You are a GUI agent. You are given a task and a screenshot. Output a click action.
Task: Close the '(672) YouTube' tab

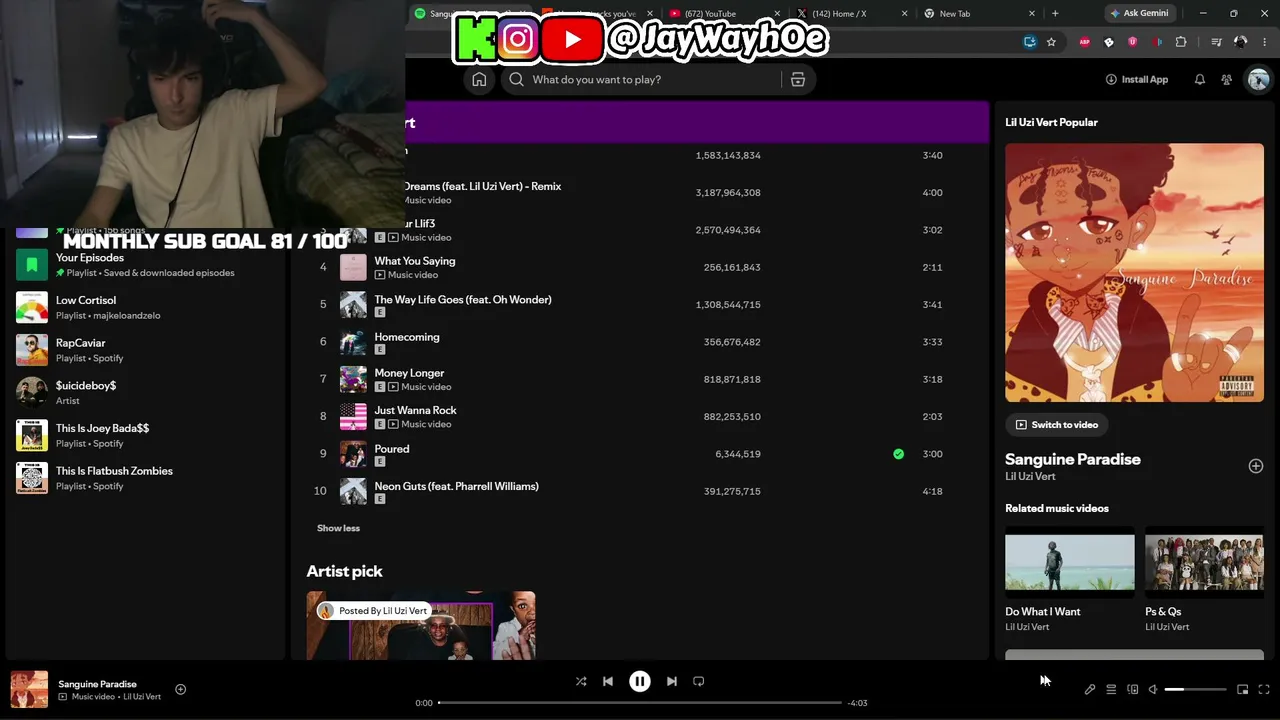777,13
